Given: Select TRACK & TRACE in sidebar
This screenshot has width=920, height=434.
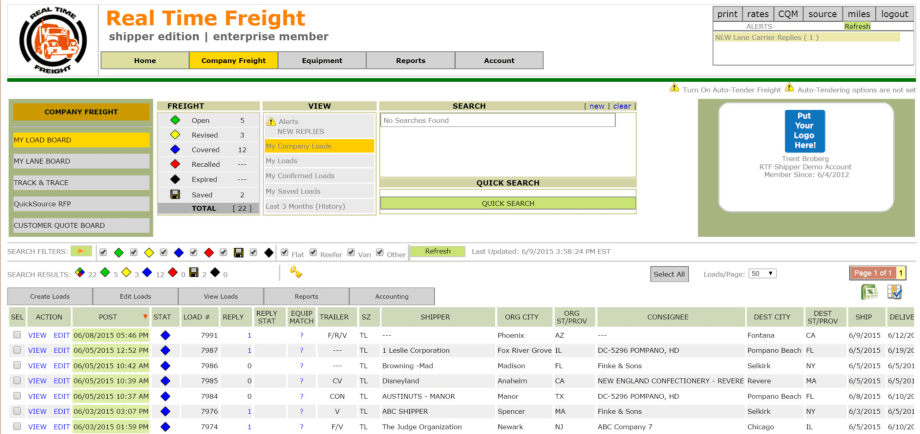Looking at the screenshot, I should 82,182.
